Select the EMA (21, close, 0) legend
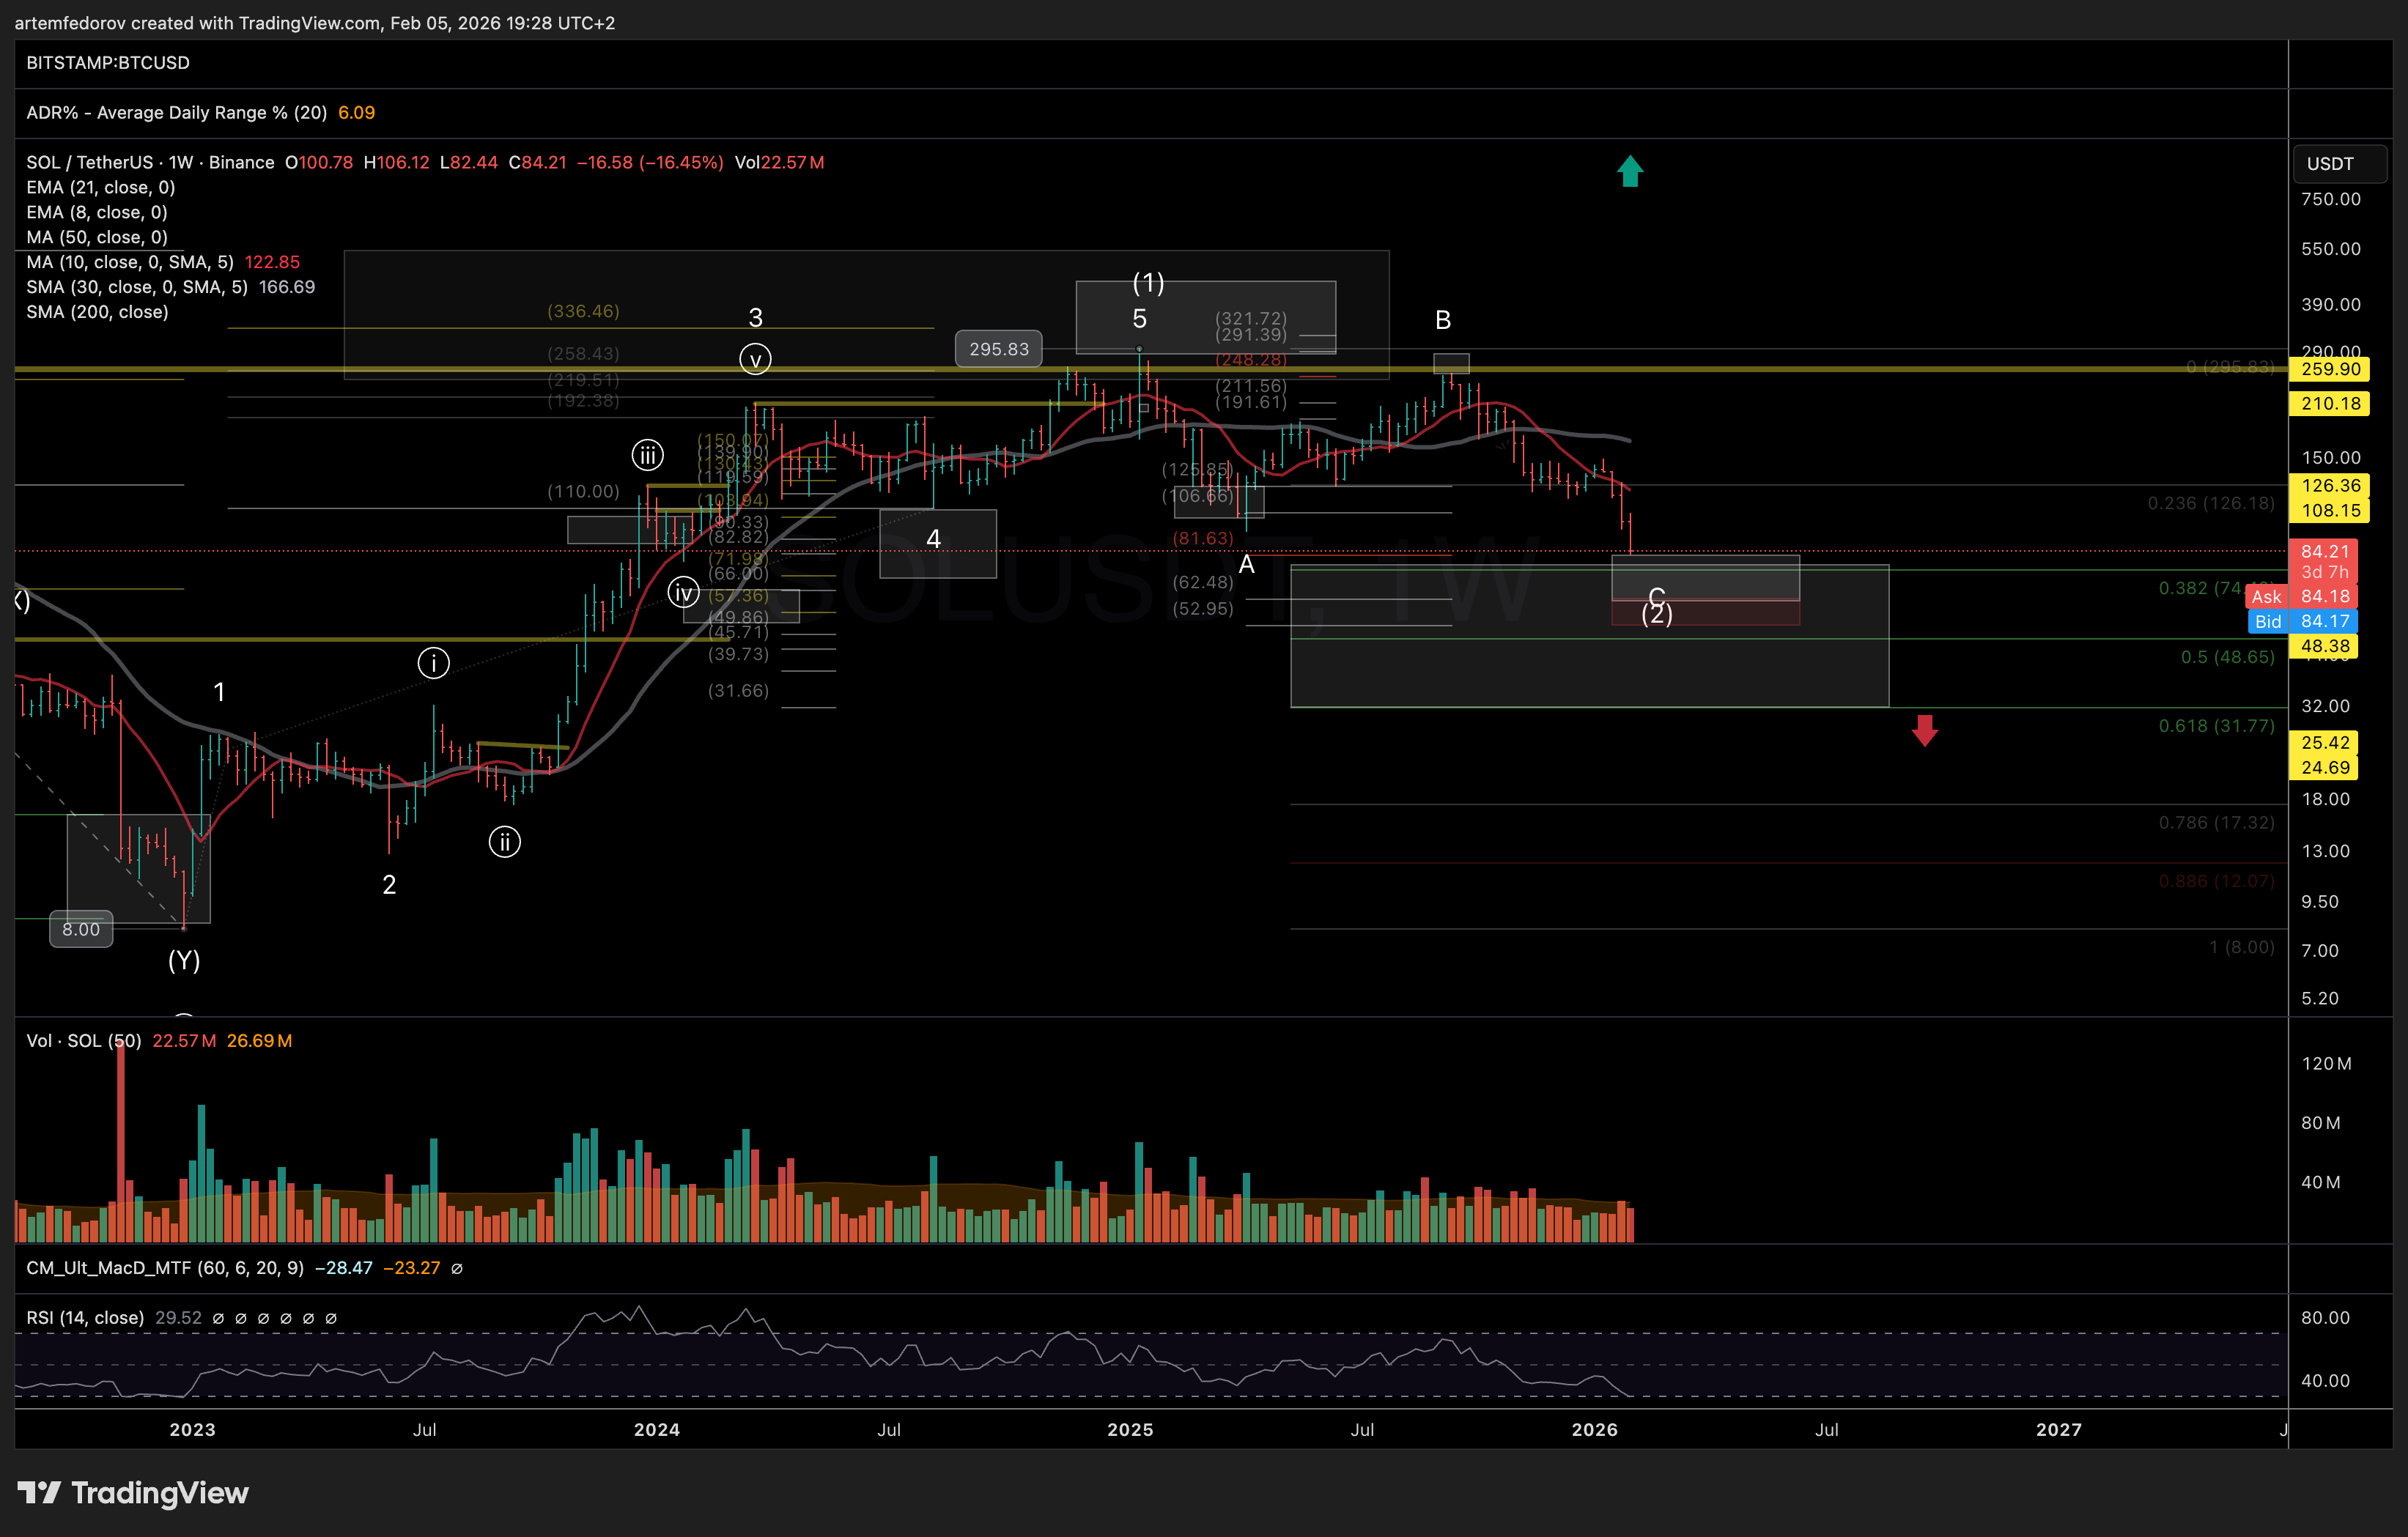The height and width of the screenshot is (1537, 2408). point(101,187)
